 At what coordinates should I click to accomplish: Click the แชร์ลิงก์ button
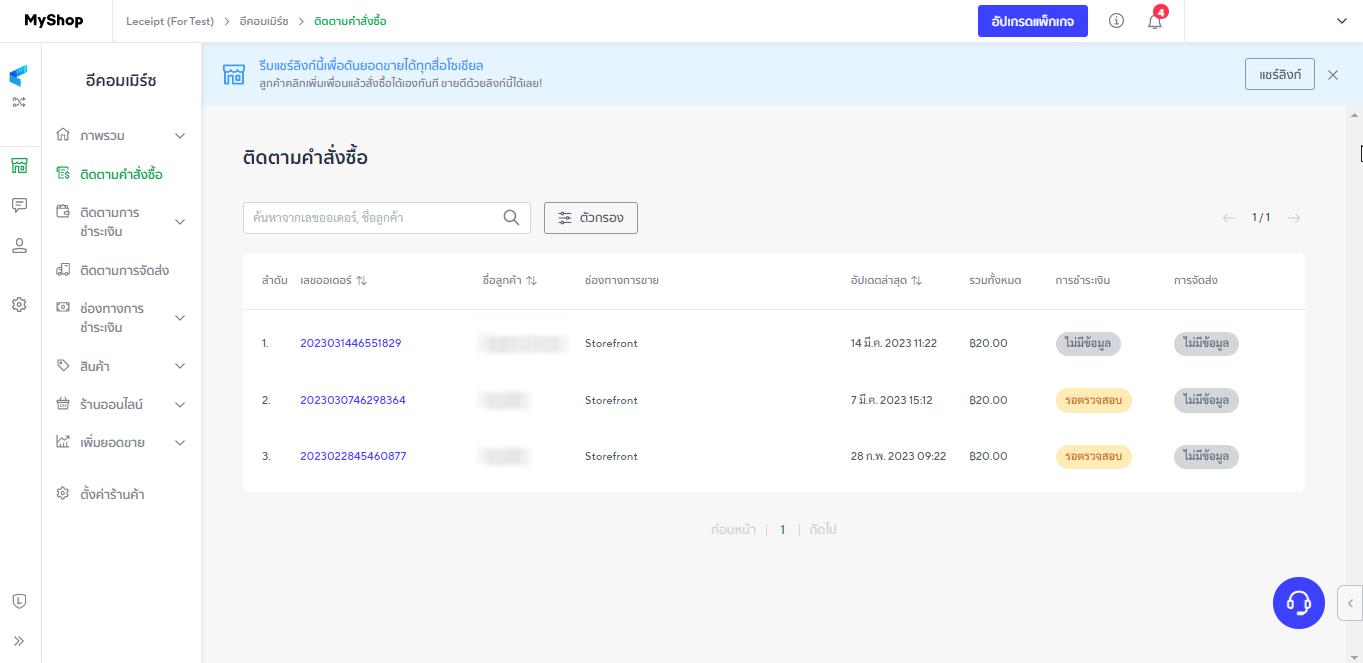pyautogui.click(x=1280, y=75)
